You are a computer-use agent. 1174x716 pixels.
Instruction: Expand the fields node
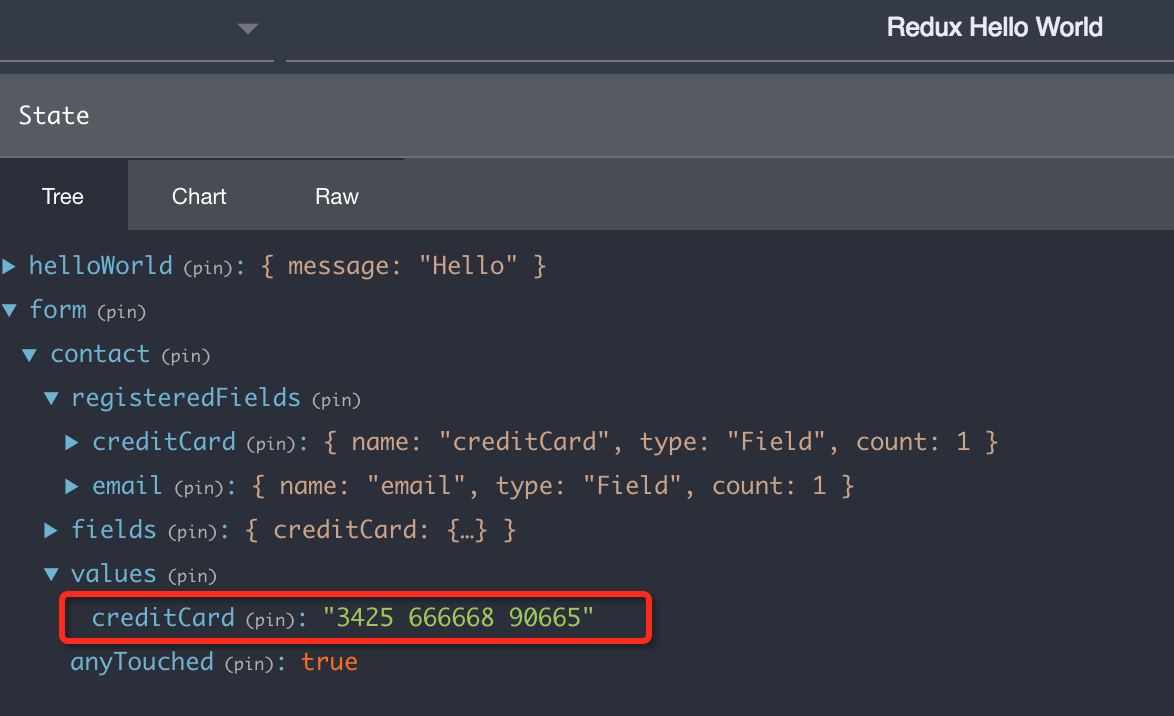pyautogui.click(x=50, y=530)
